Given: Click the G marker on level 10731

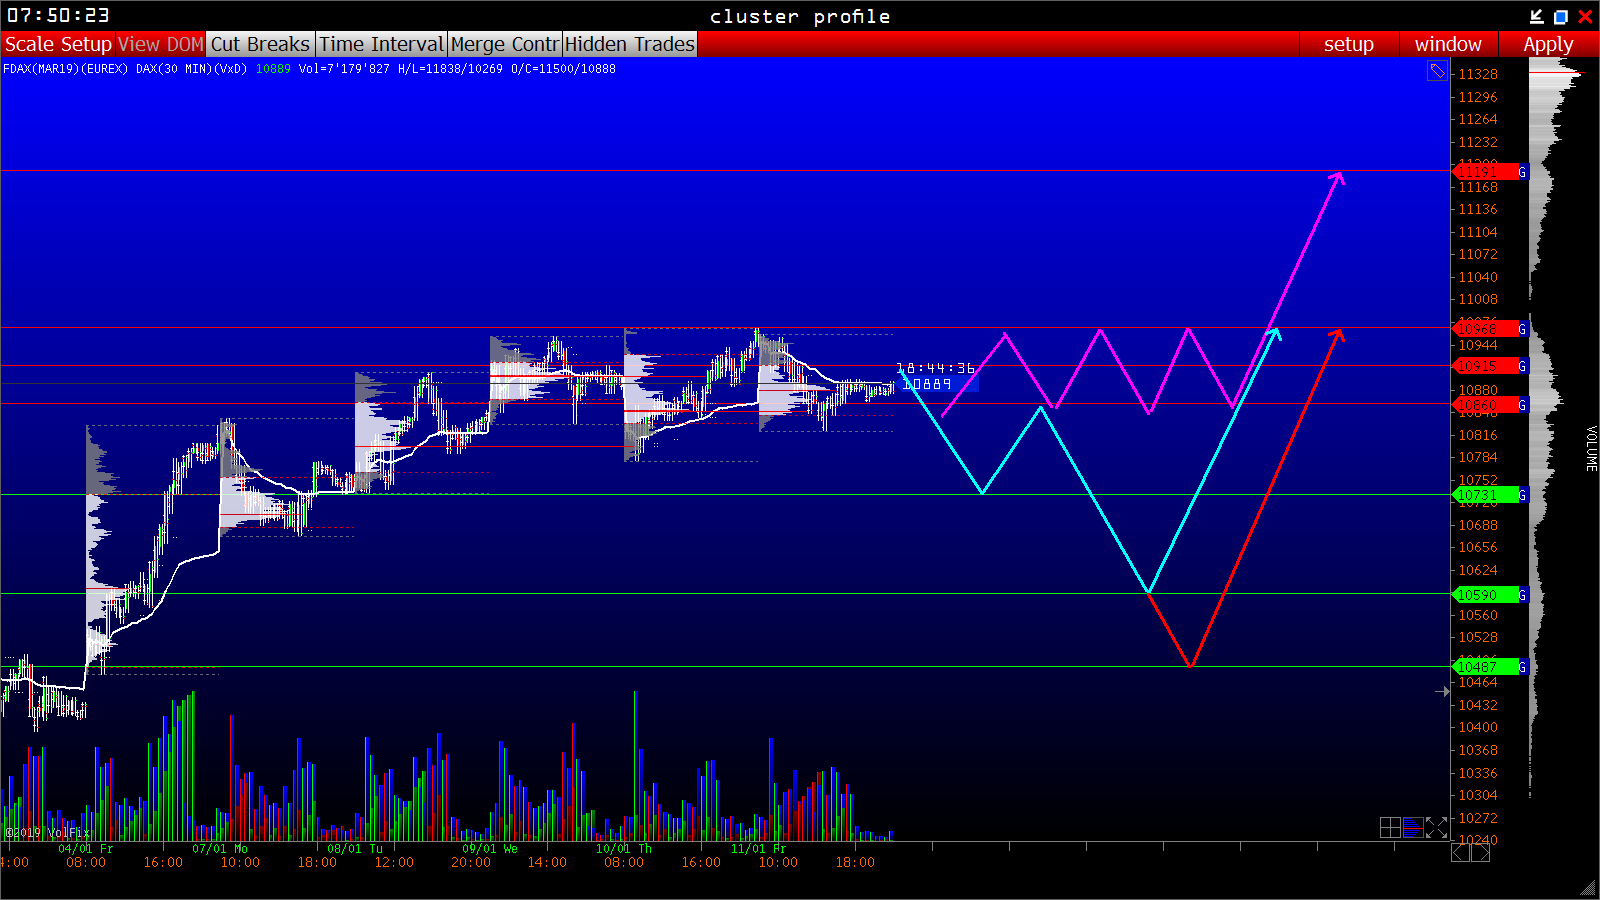Looking at the screenshot, I should (x=1523, y=495).
